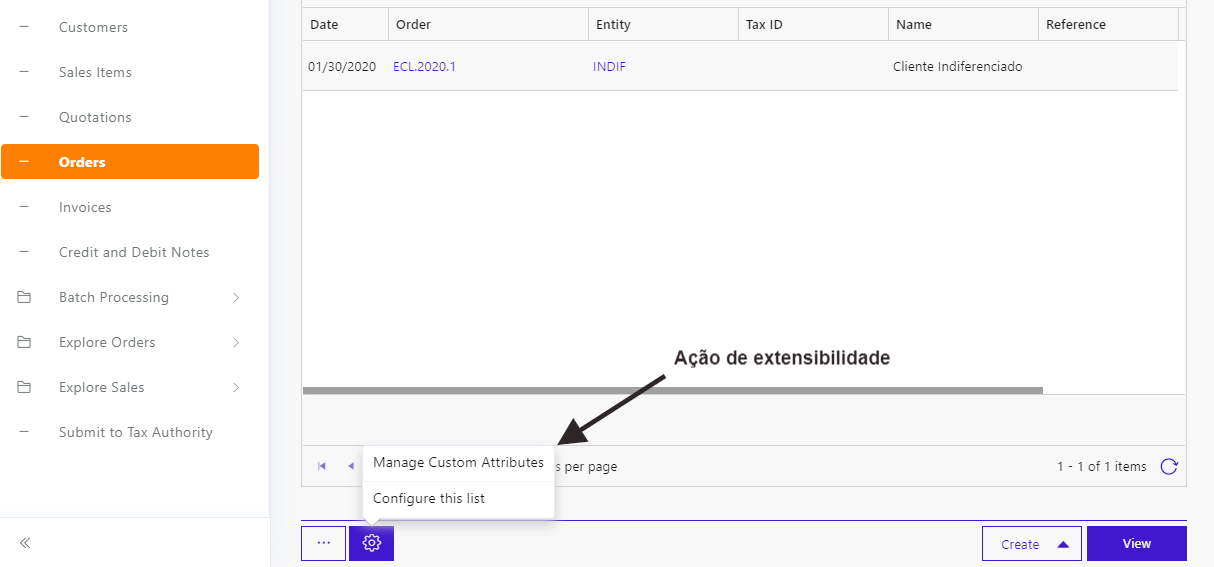Open the INDIF entity link

[x=609, y=67]
